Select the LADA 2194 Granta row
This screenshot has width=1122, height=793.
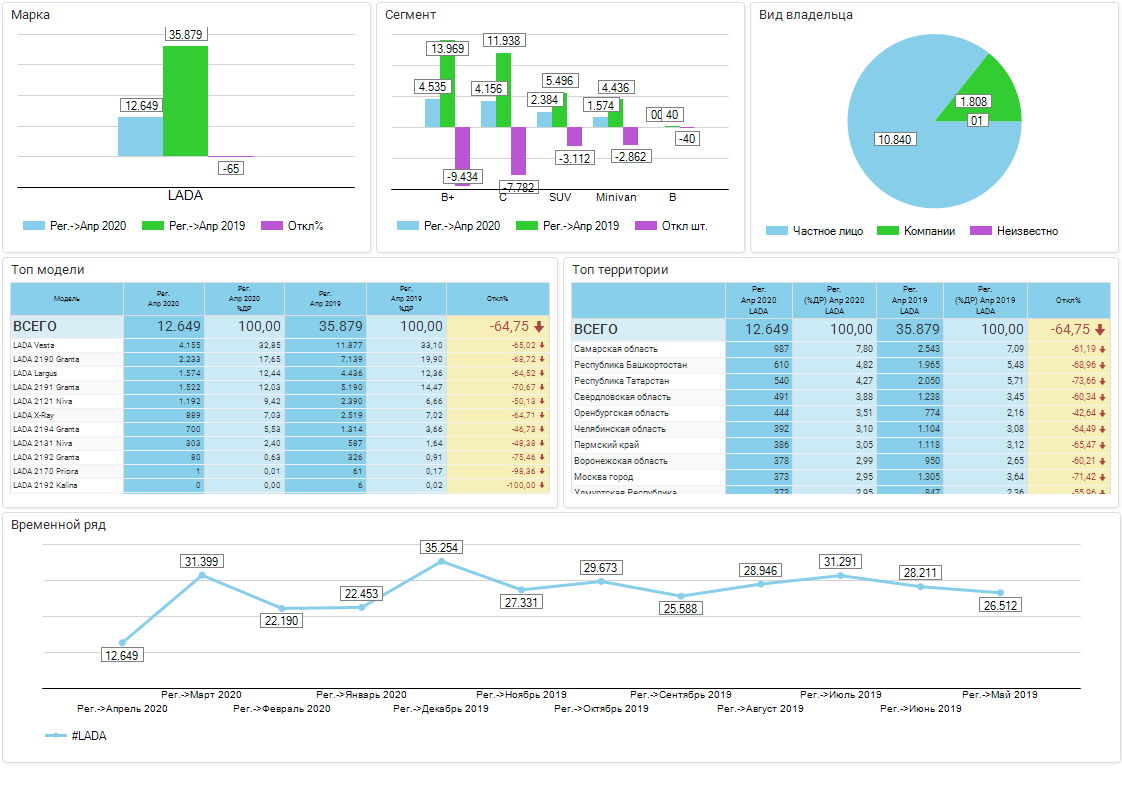coord(280,429)
